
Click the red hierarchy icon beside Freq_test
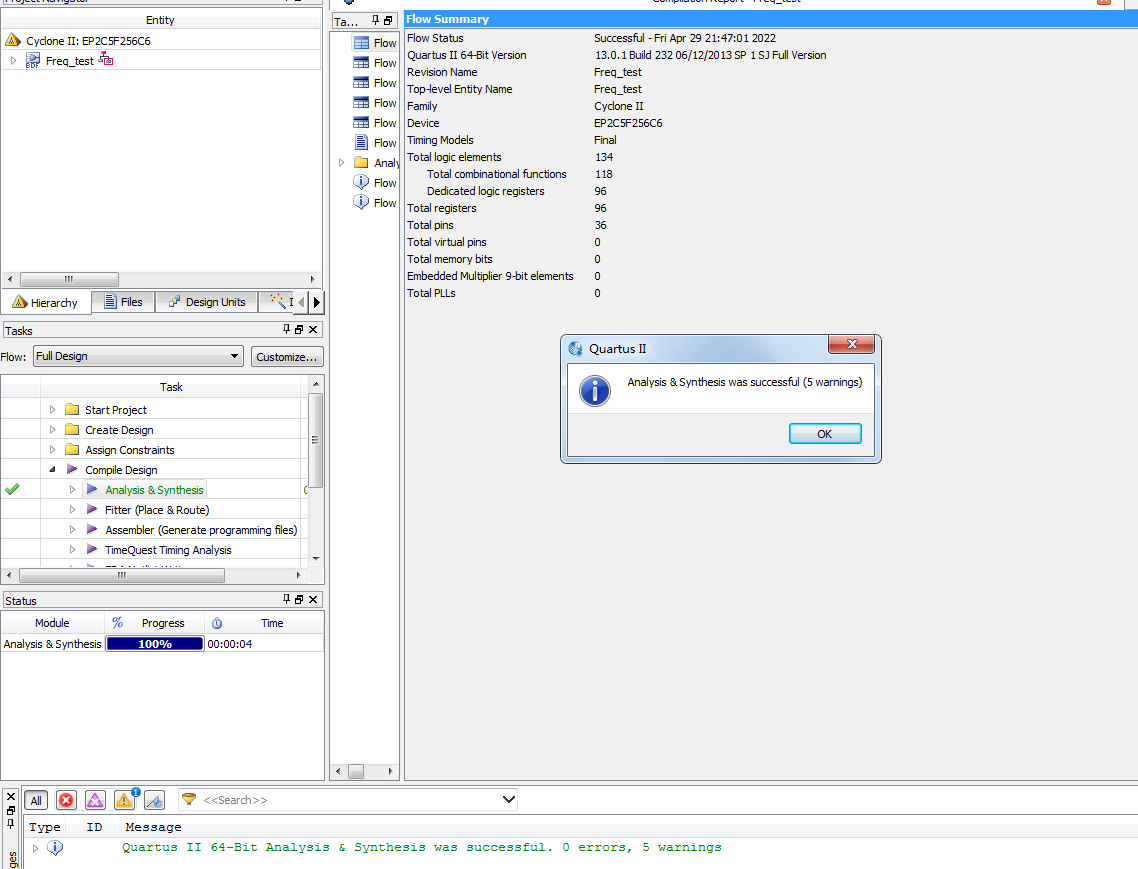point(106,59)
